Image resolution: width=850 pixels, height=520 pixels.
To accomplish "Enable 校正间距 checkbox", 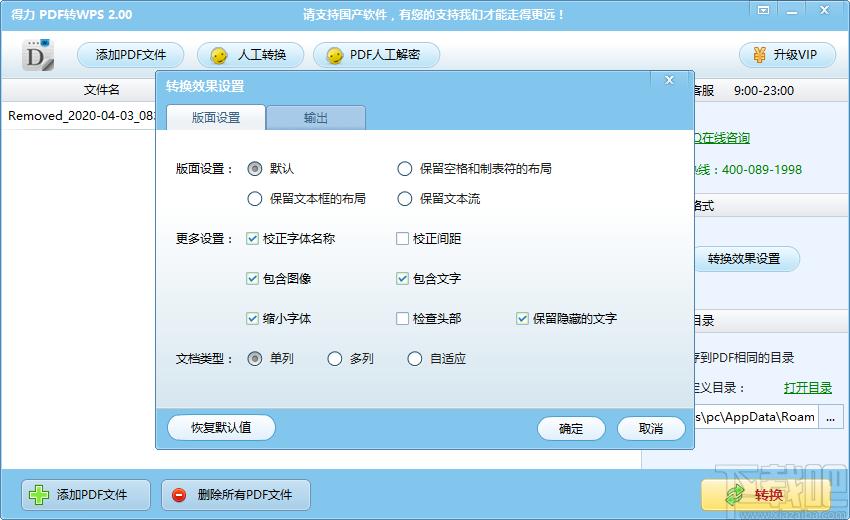I will [x=402, y=239].
